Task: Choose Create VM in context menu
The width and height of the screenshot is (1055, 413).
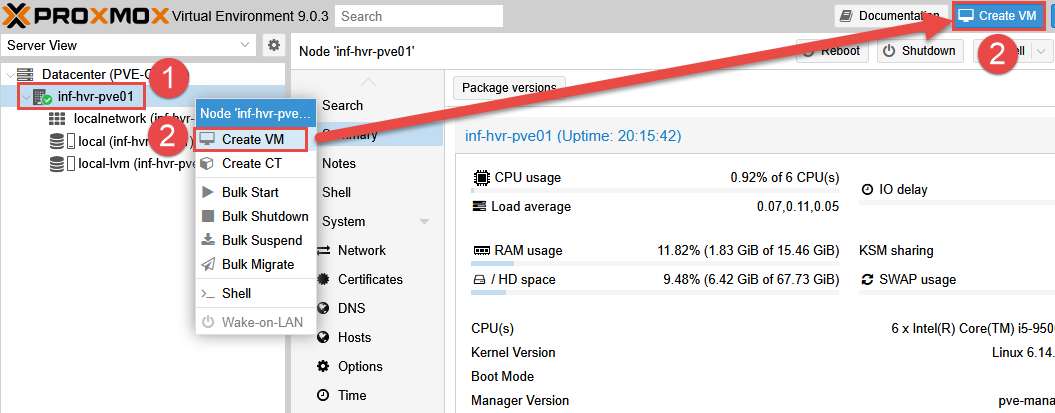Action: pyautogui.click(x=254, y=139)
